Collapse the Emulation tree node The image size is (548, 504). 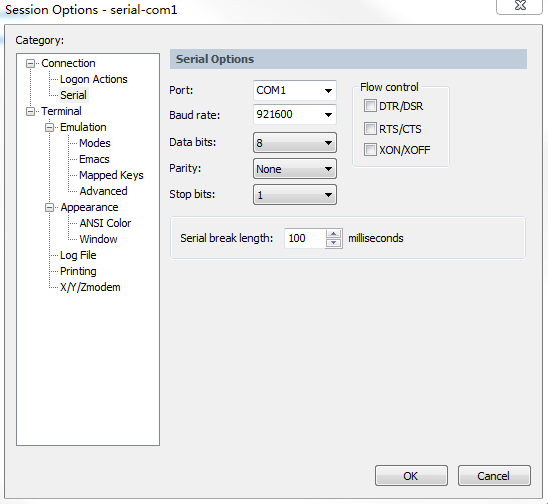(49, 128)
